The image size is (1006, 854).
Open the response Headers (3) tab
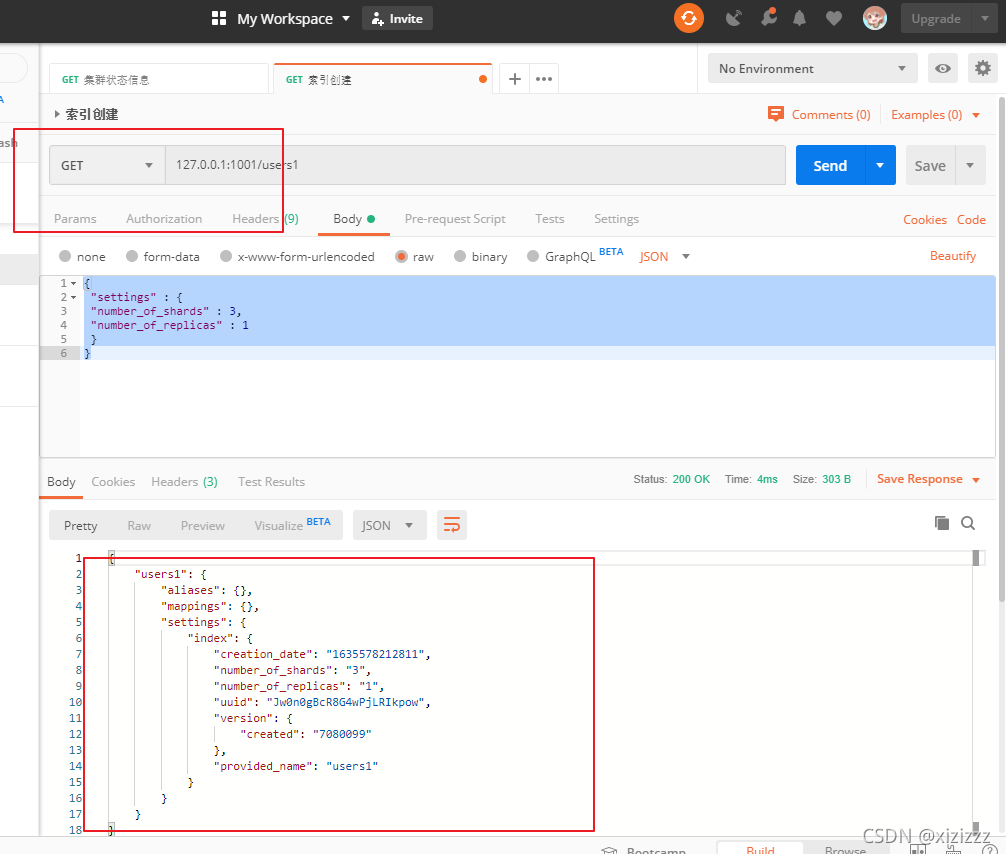click(184, 482)
